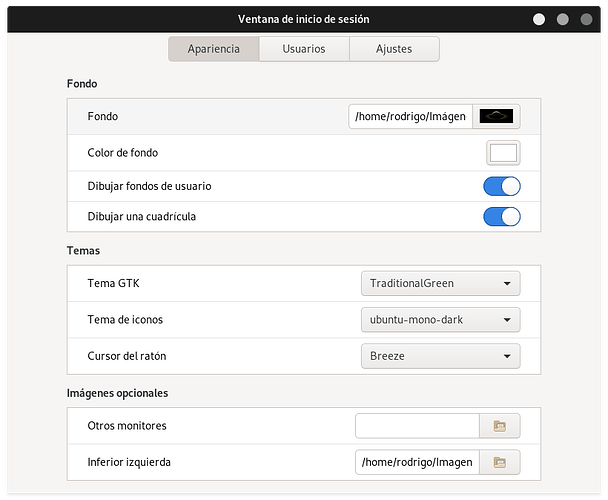This screenshot has height=500, width=608.
Task: Pick a color from Color de fondo swatch
Action: point(503,153)
